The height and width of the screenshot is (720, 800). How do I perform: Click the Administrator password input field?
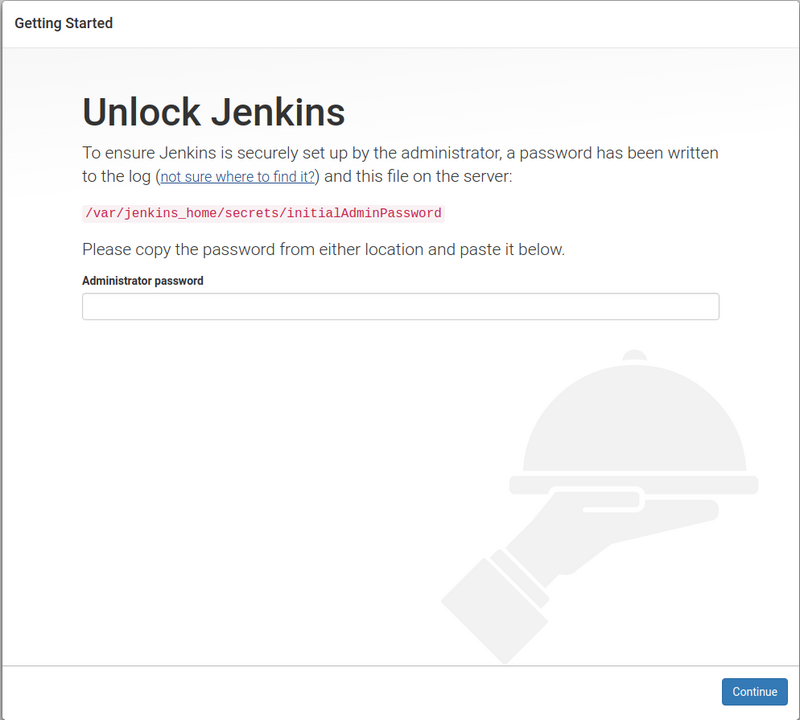[x=400, y=306]
